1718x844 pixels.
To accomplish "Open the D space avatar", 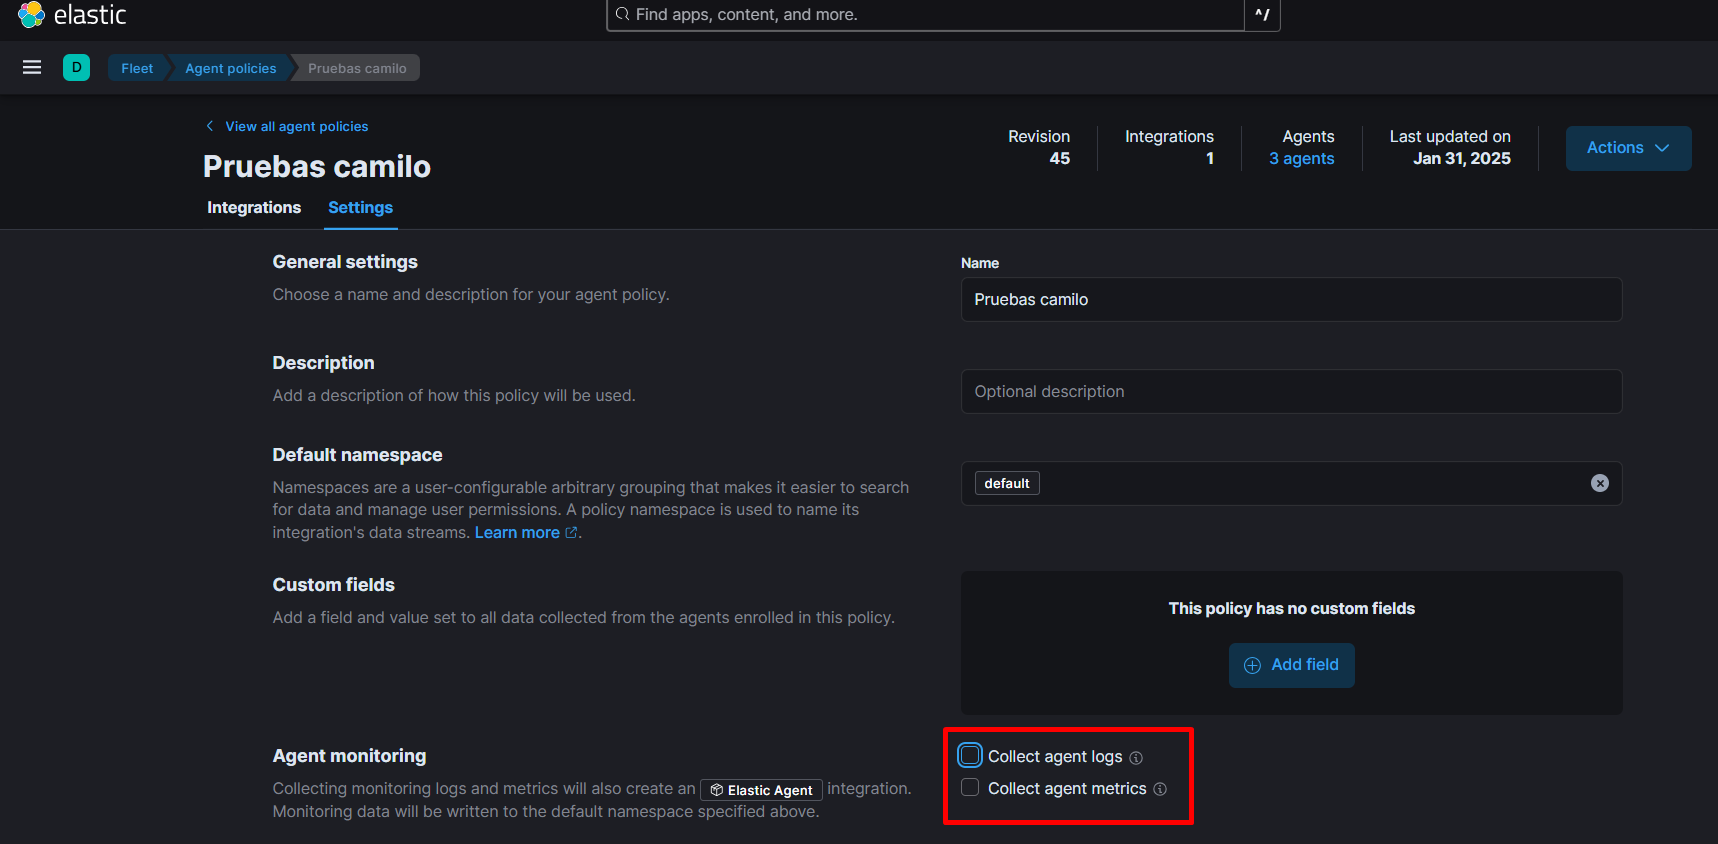I will coord(76,67).
